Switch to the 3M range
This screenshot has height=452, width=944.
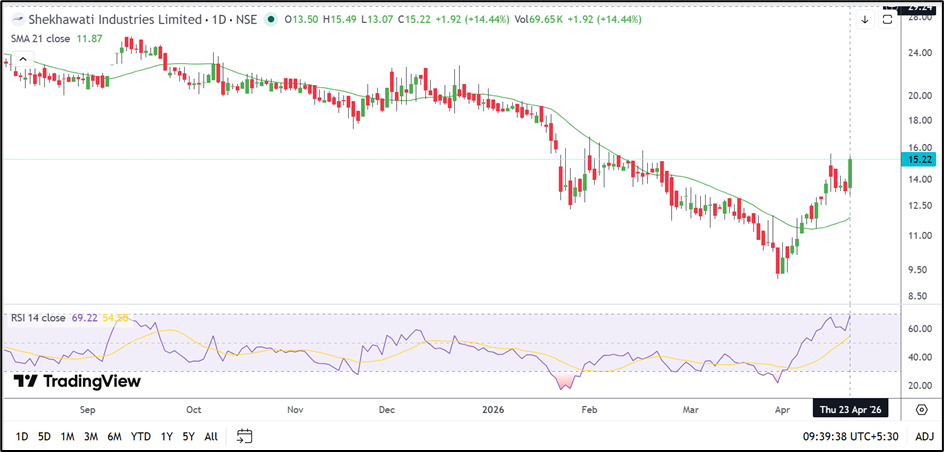click(91, 436)
